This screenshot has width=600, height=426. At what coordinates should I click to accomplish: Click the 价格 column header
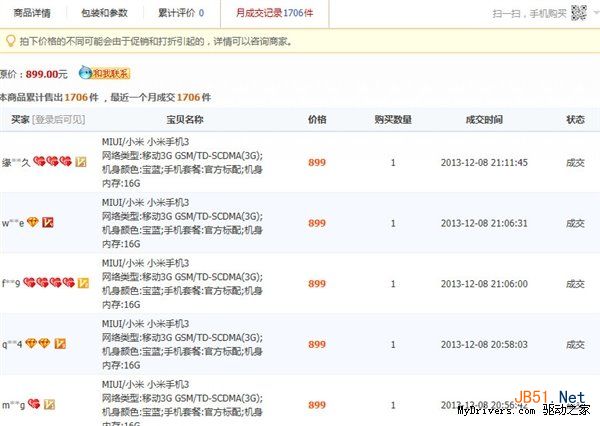click(317, 119)
